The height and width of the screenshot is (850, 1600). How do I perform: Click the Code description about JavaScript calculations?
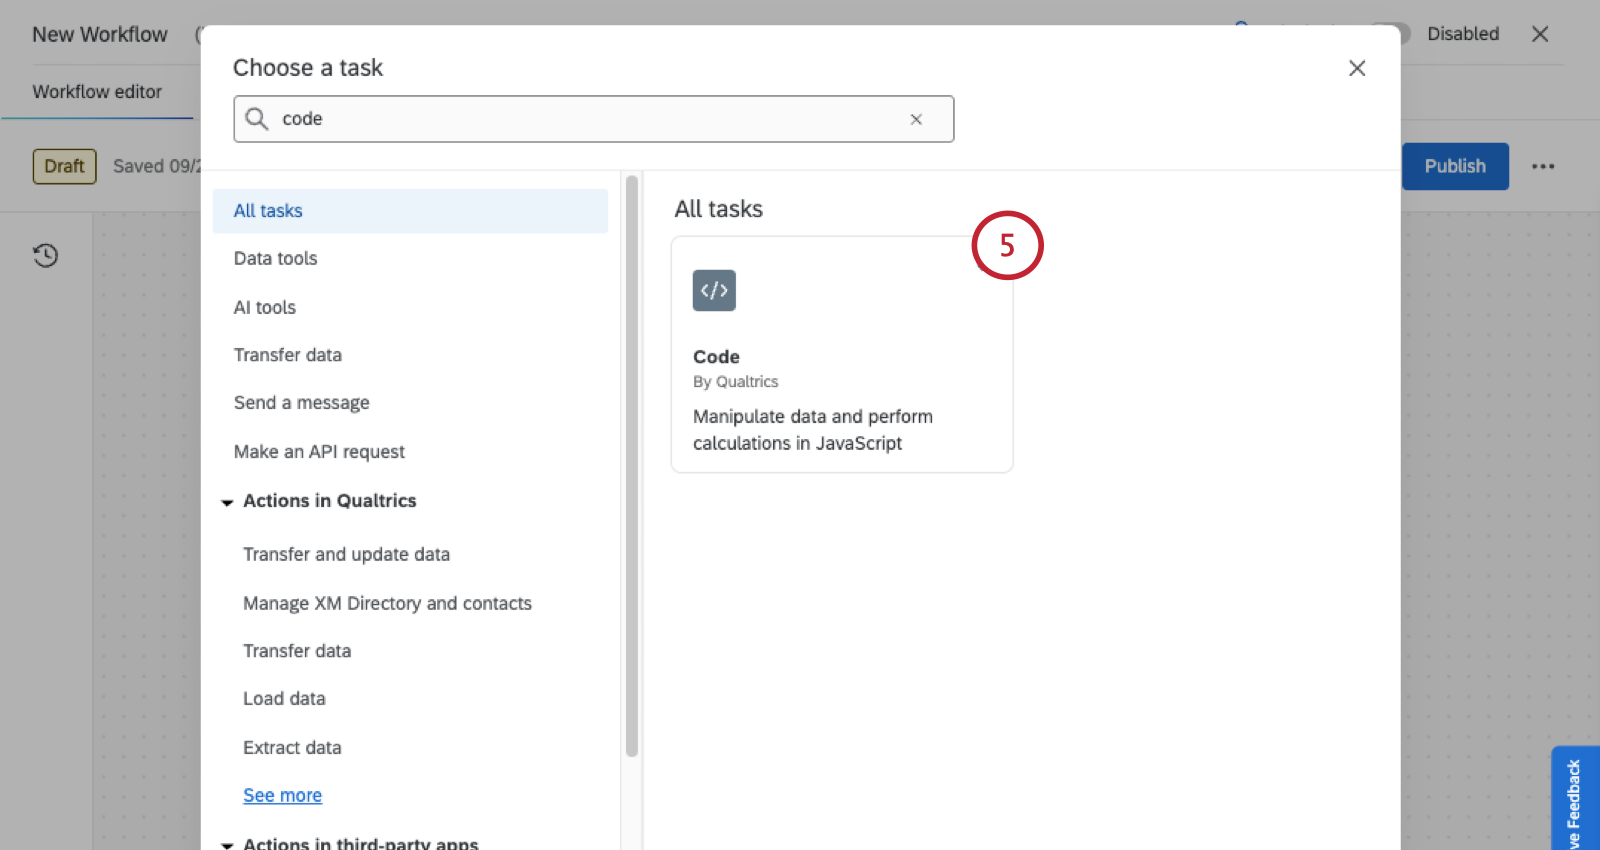(813, 430)
